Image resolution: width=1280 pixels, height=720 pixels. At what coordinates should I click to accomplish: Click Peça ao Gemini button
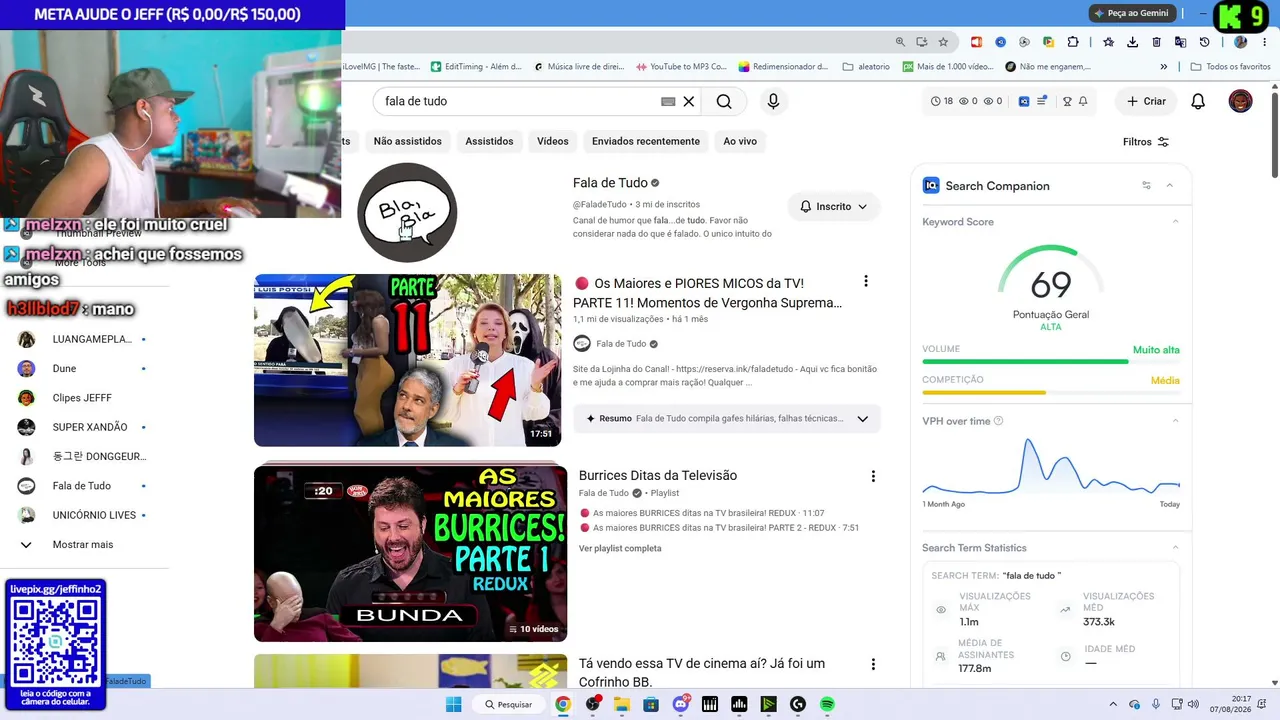point(1130,13)
